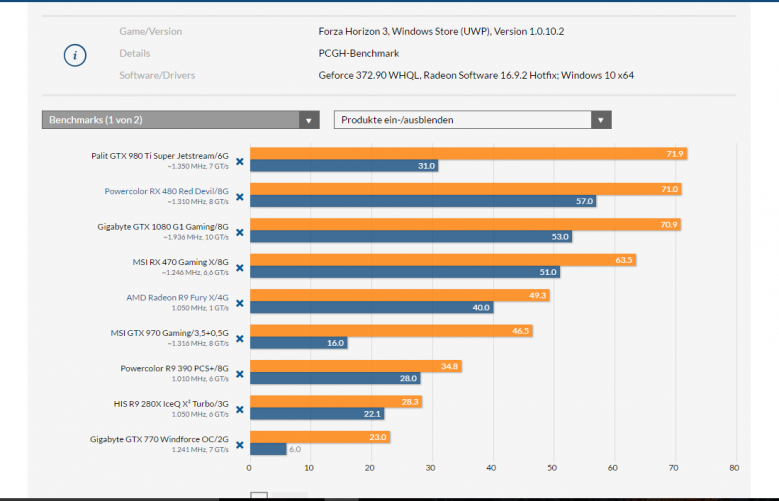Open AMD Radeon R9 Fury X/4G link
The height and width of the screenshot is (501, 779).
coord(177,296)
